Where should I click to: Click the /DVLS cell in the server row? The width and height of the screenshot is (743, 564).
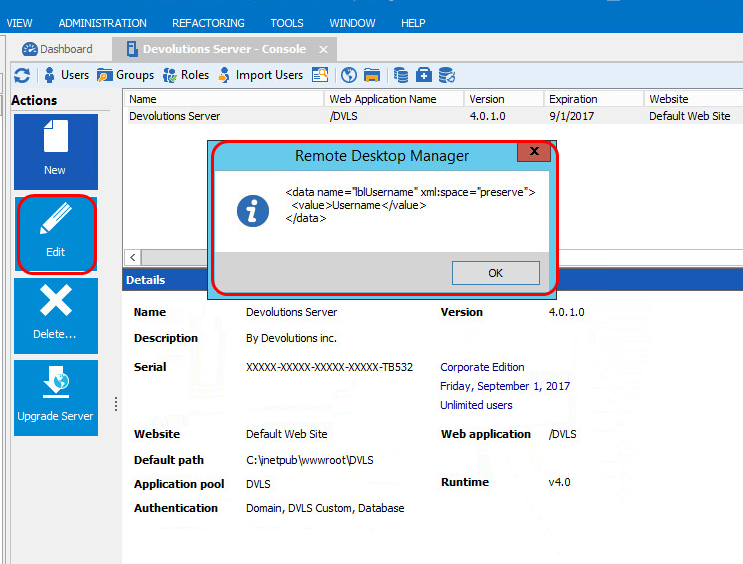344,116
